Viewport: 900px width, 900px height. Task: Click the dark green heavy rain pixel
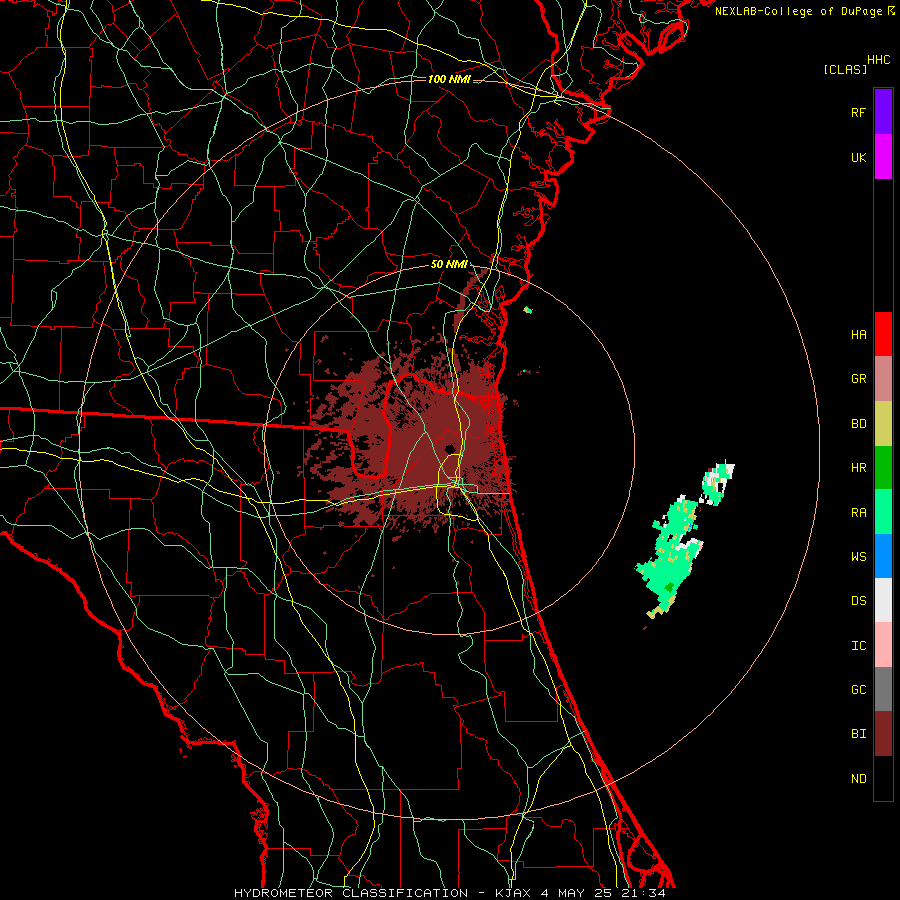[669, 588]
